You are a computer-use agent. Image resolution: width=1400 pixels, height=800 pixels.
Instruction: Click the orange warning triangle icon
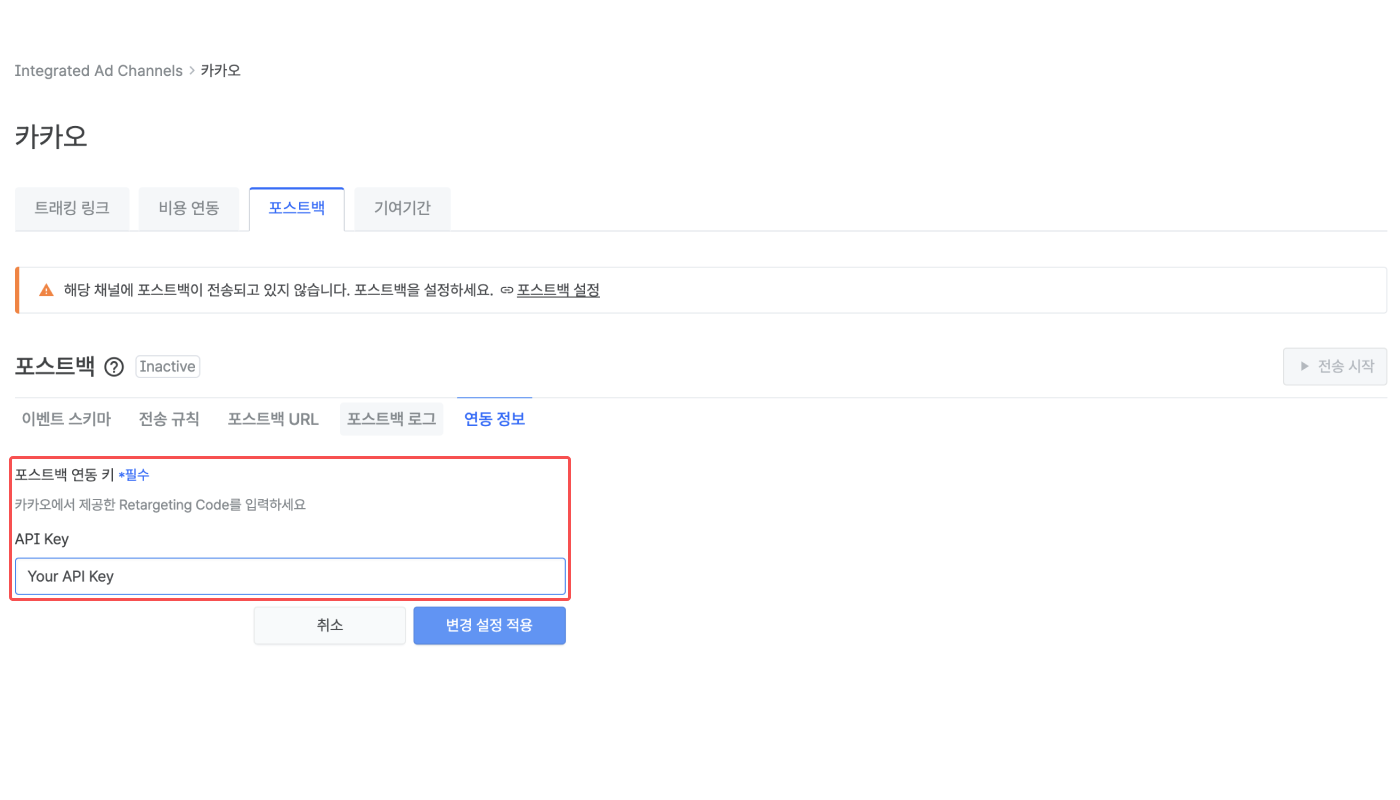[x=46, y=290]
